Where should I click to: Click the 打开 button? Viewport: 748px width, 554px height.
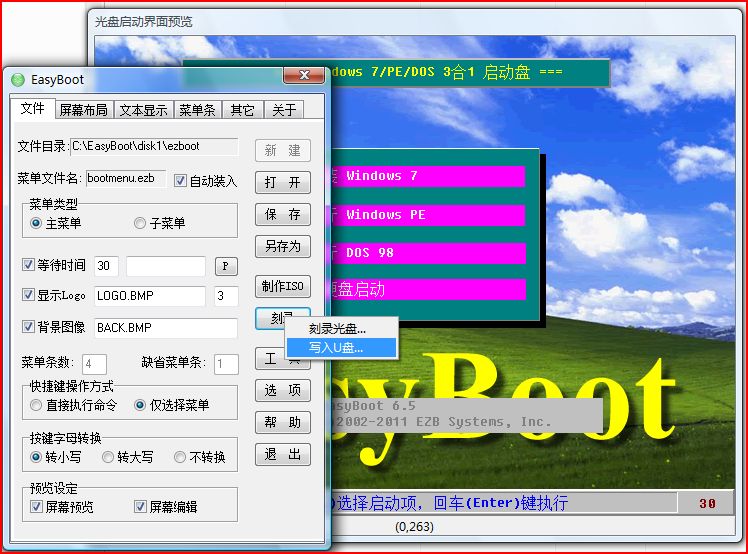(283, 183)
